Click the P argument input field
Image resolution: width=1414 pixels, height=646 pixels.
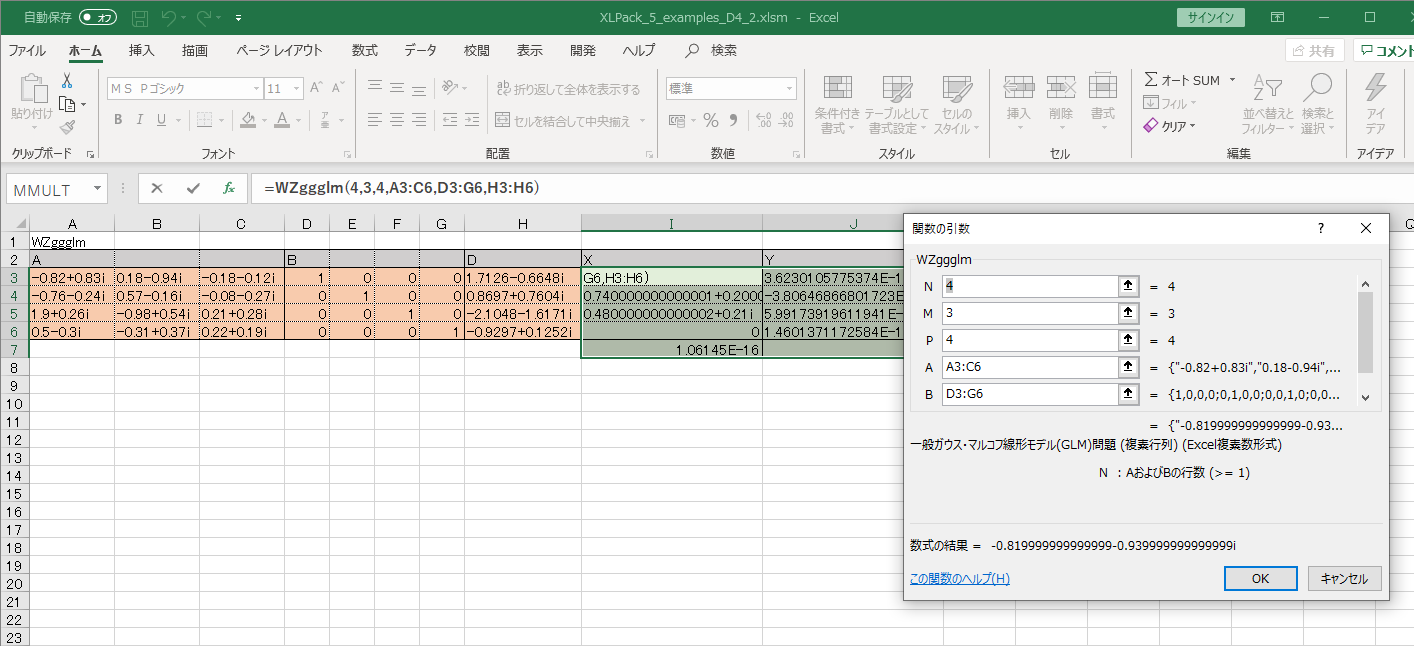(1028, 340)
